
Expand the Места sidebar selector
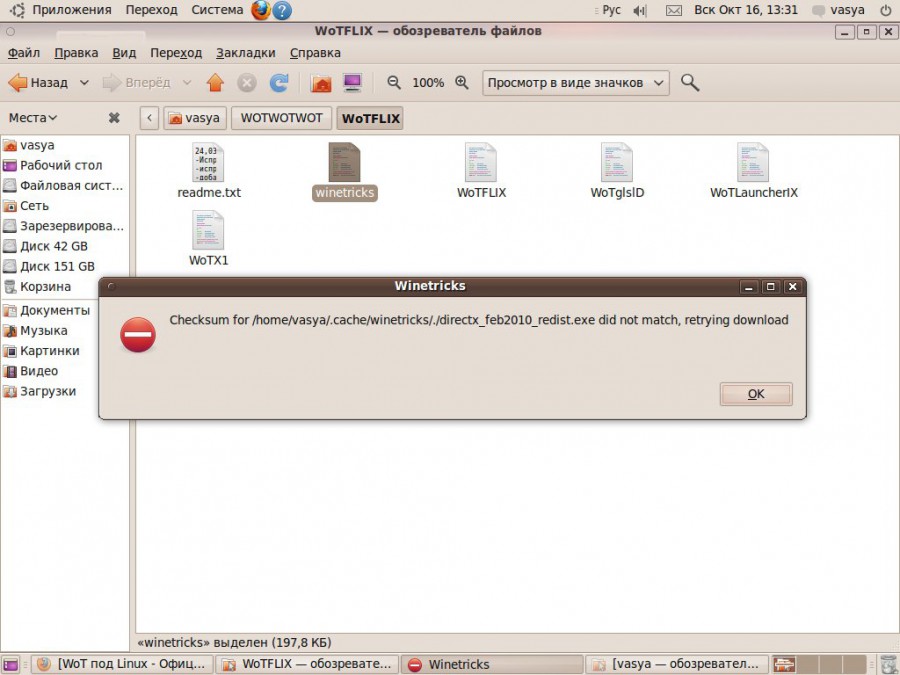33,118
